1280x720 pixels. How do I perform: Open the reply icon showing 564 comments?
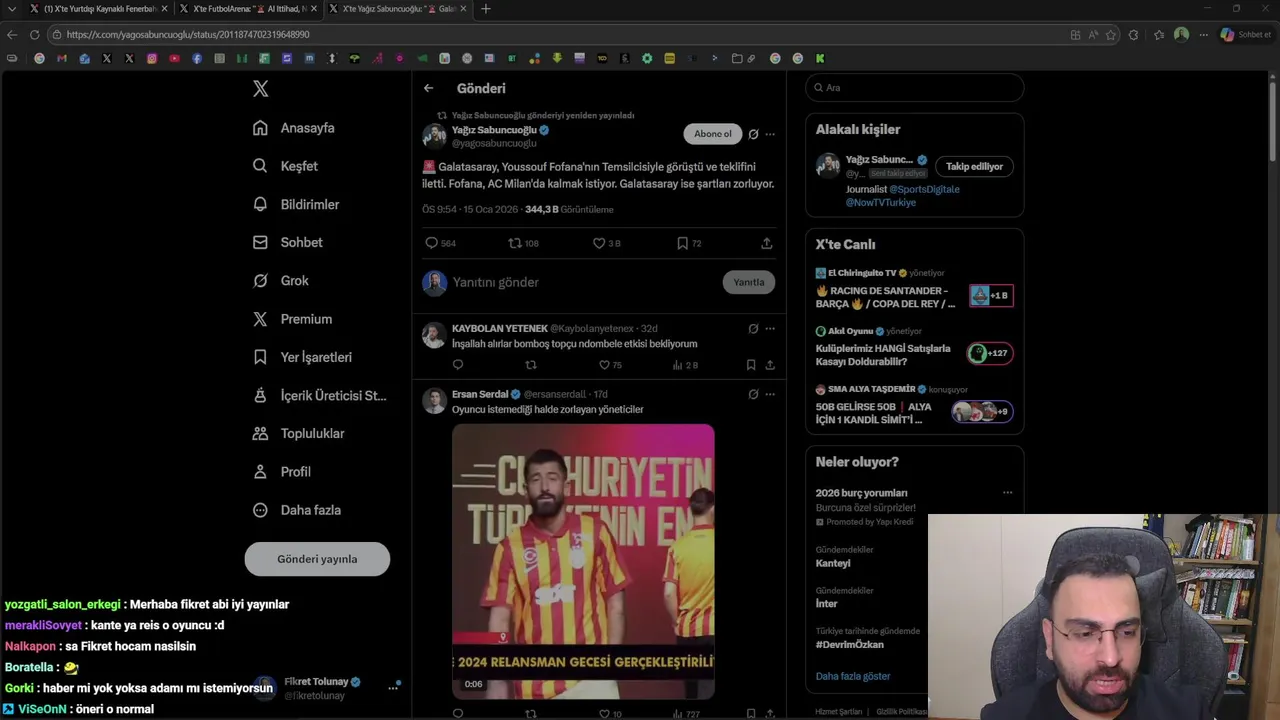[440, 243]
